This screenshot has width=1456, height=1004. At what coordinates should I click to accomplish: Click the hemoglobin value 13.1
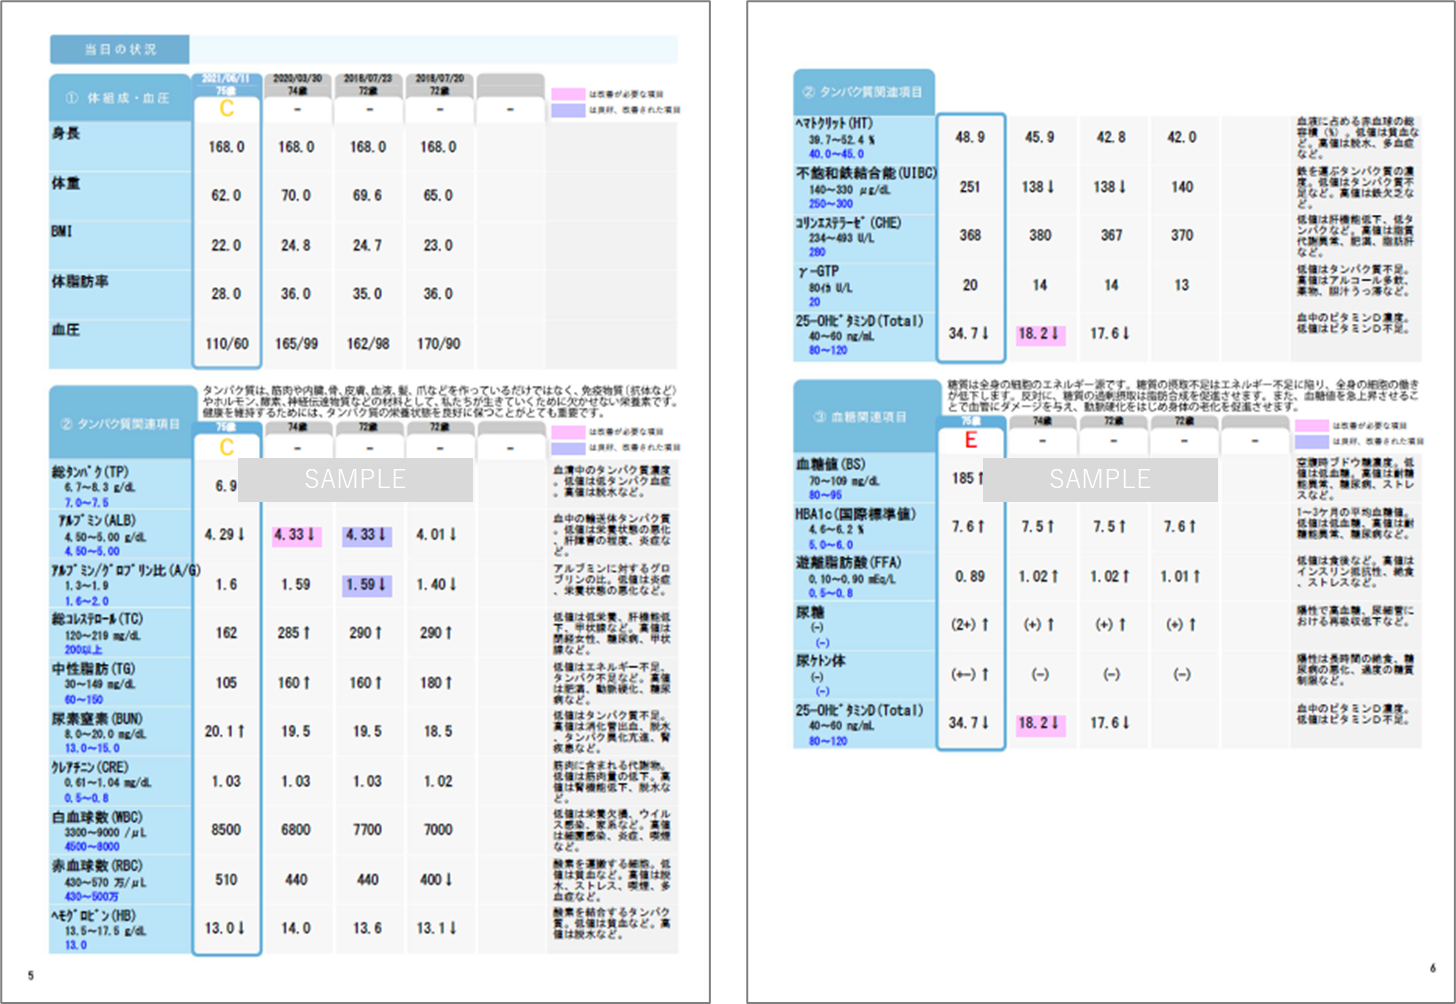[x=437, y=928]
